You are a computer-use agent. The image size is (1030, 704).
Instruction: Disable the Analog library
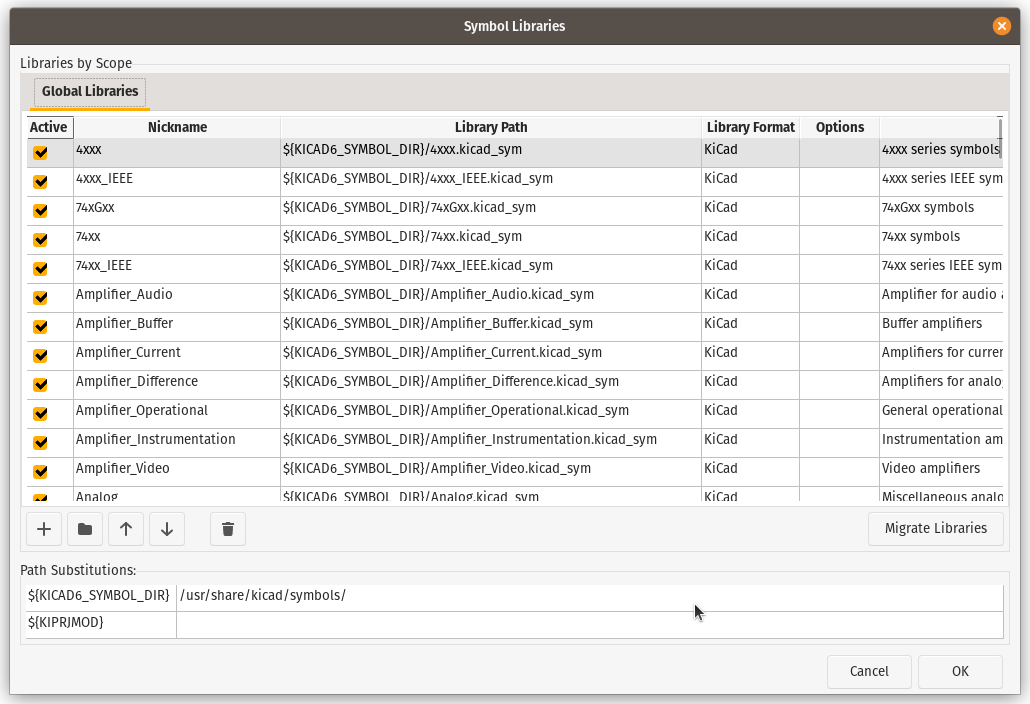(x=41, y=493)
